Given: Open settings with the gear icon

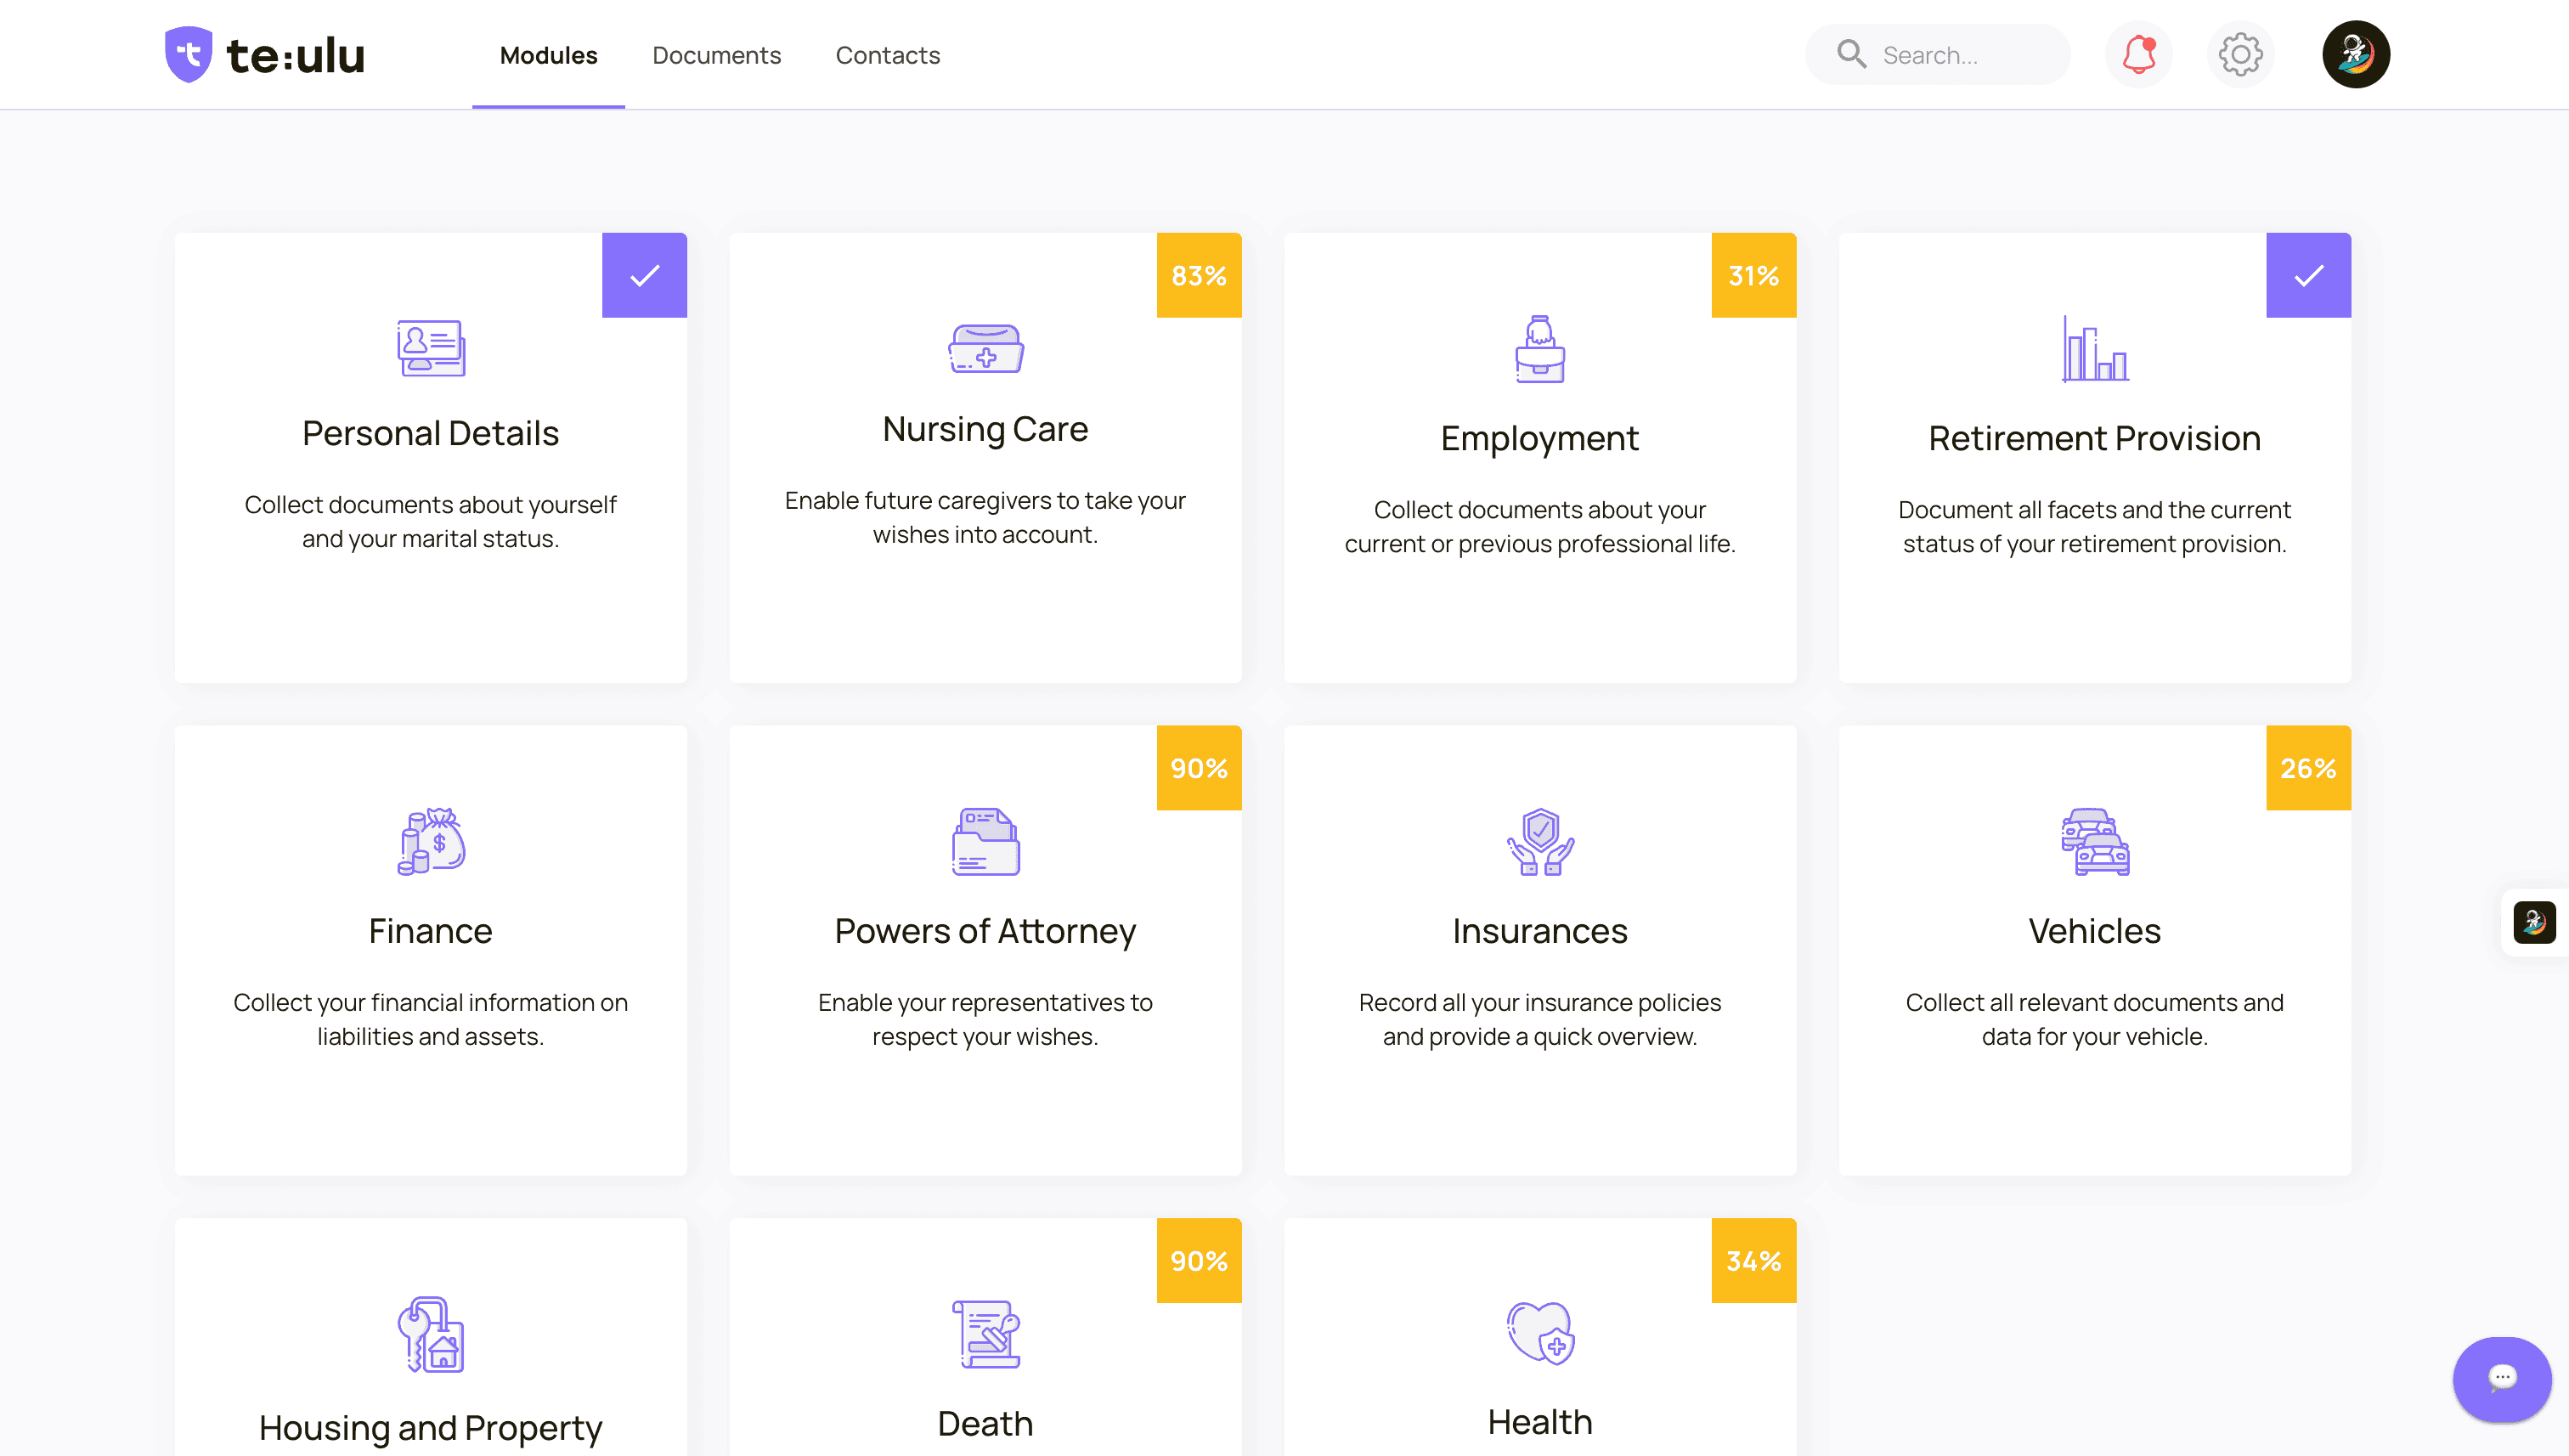Looking at the screenshot, I should coord(2240,54).
